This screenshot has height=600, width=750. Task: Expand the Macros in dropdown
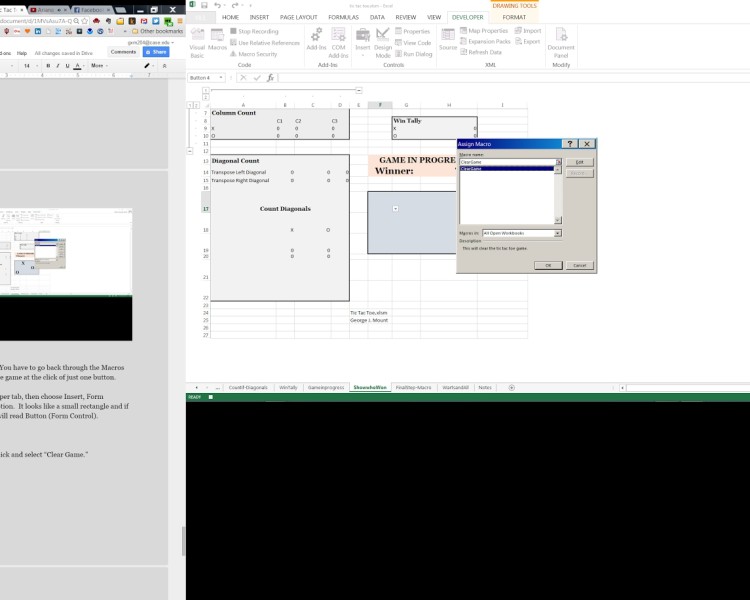[x=557, y=233]
